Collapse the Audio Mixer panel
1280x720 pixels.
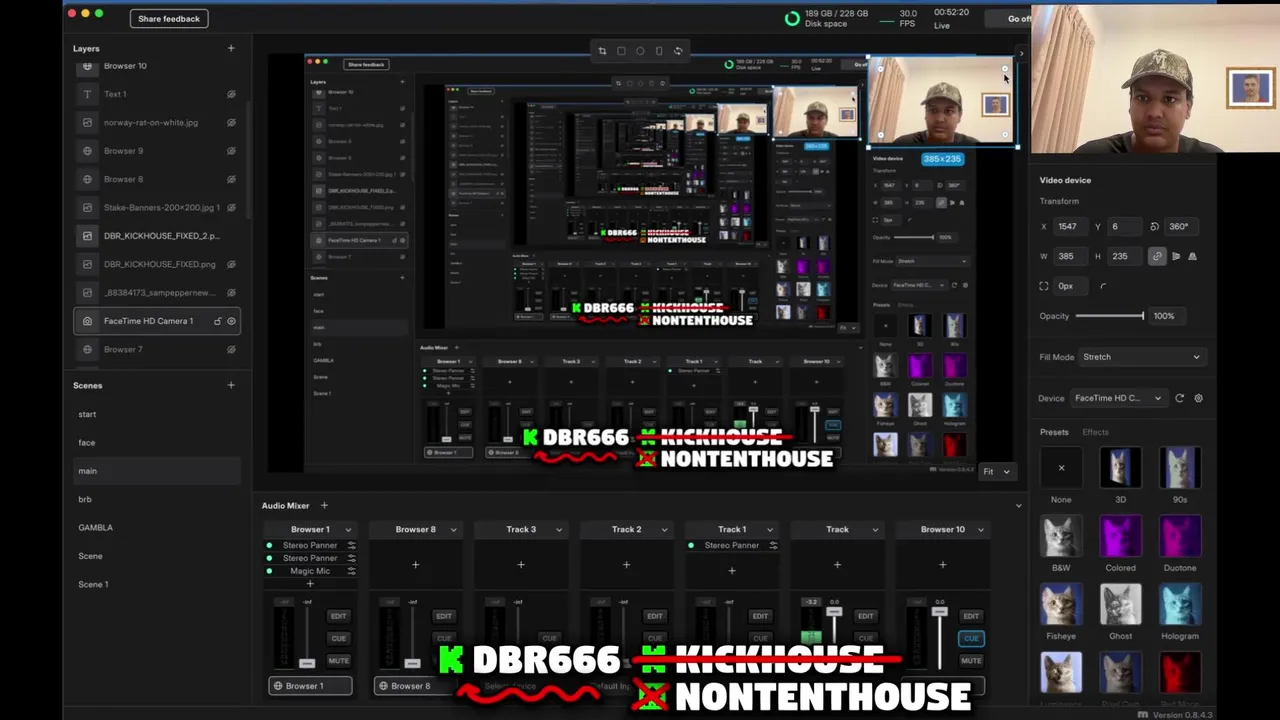pos(1018,505)
